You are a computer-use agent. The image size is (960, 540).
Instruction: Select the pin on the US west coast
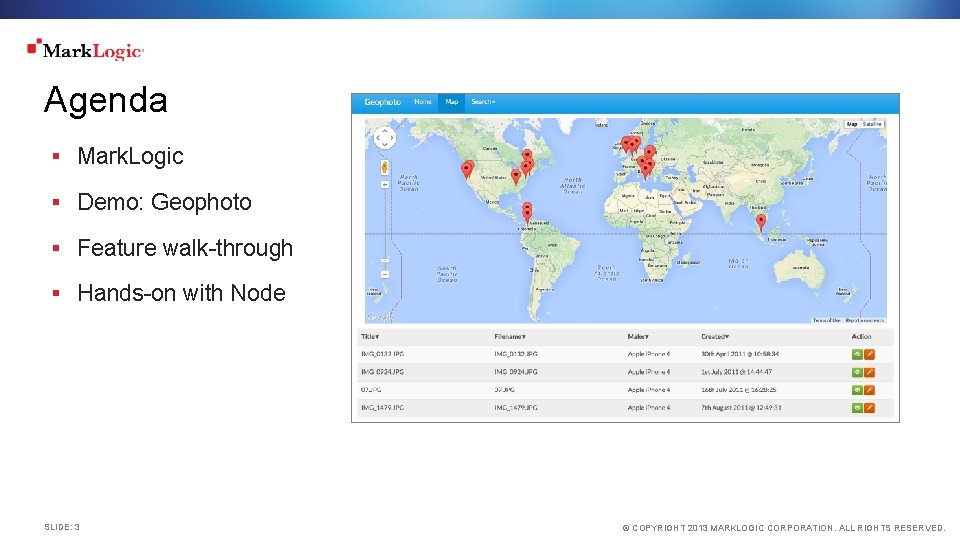tap(467, 170)
